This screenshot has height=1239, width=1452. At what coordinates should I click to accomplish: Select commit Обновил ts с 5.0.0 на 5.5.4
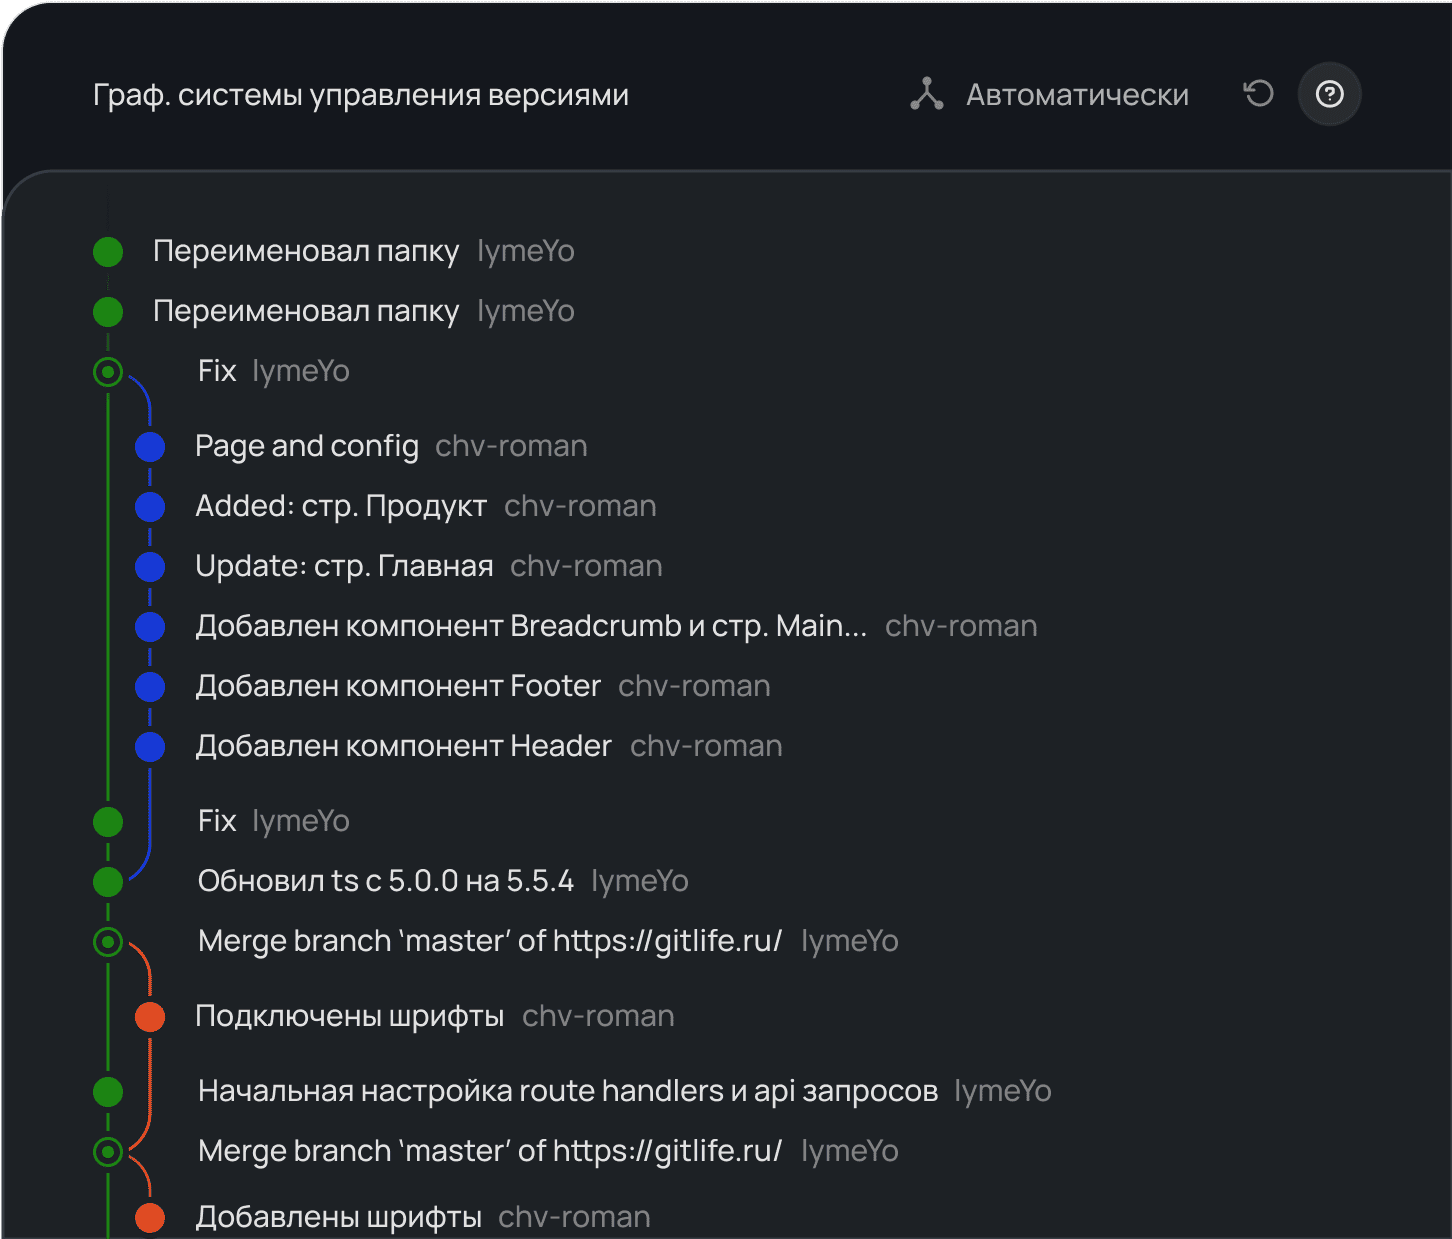point(386,881)
